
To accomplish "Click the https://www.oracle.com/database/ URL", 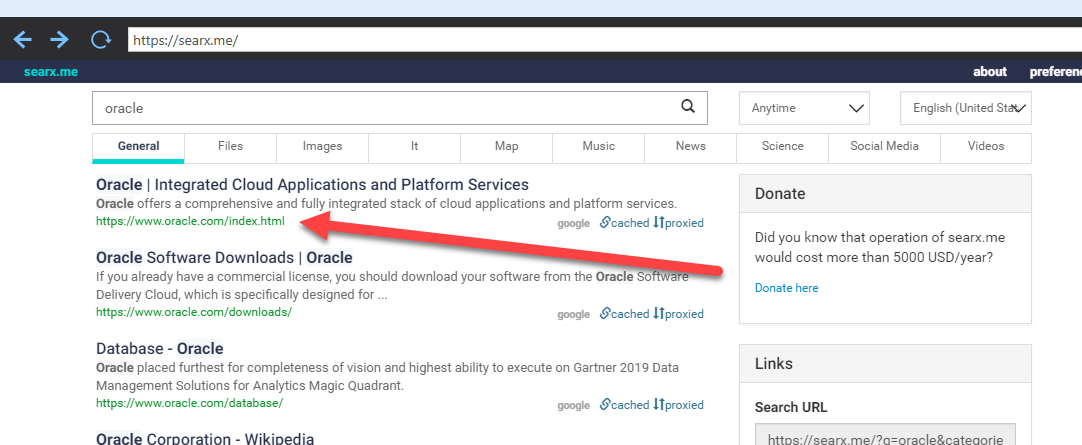I will (x=190, y=403).
